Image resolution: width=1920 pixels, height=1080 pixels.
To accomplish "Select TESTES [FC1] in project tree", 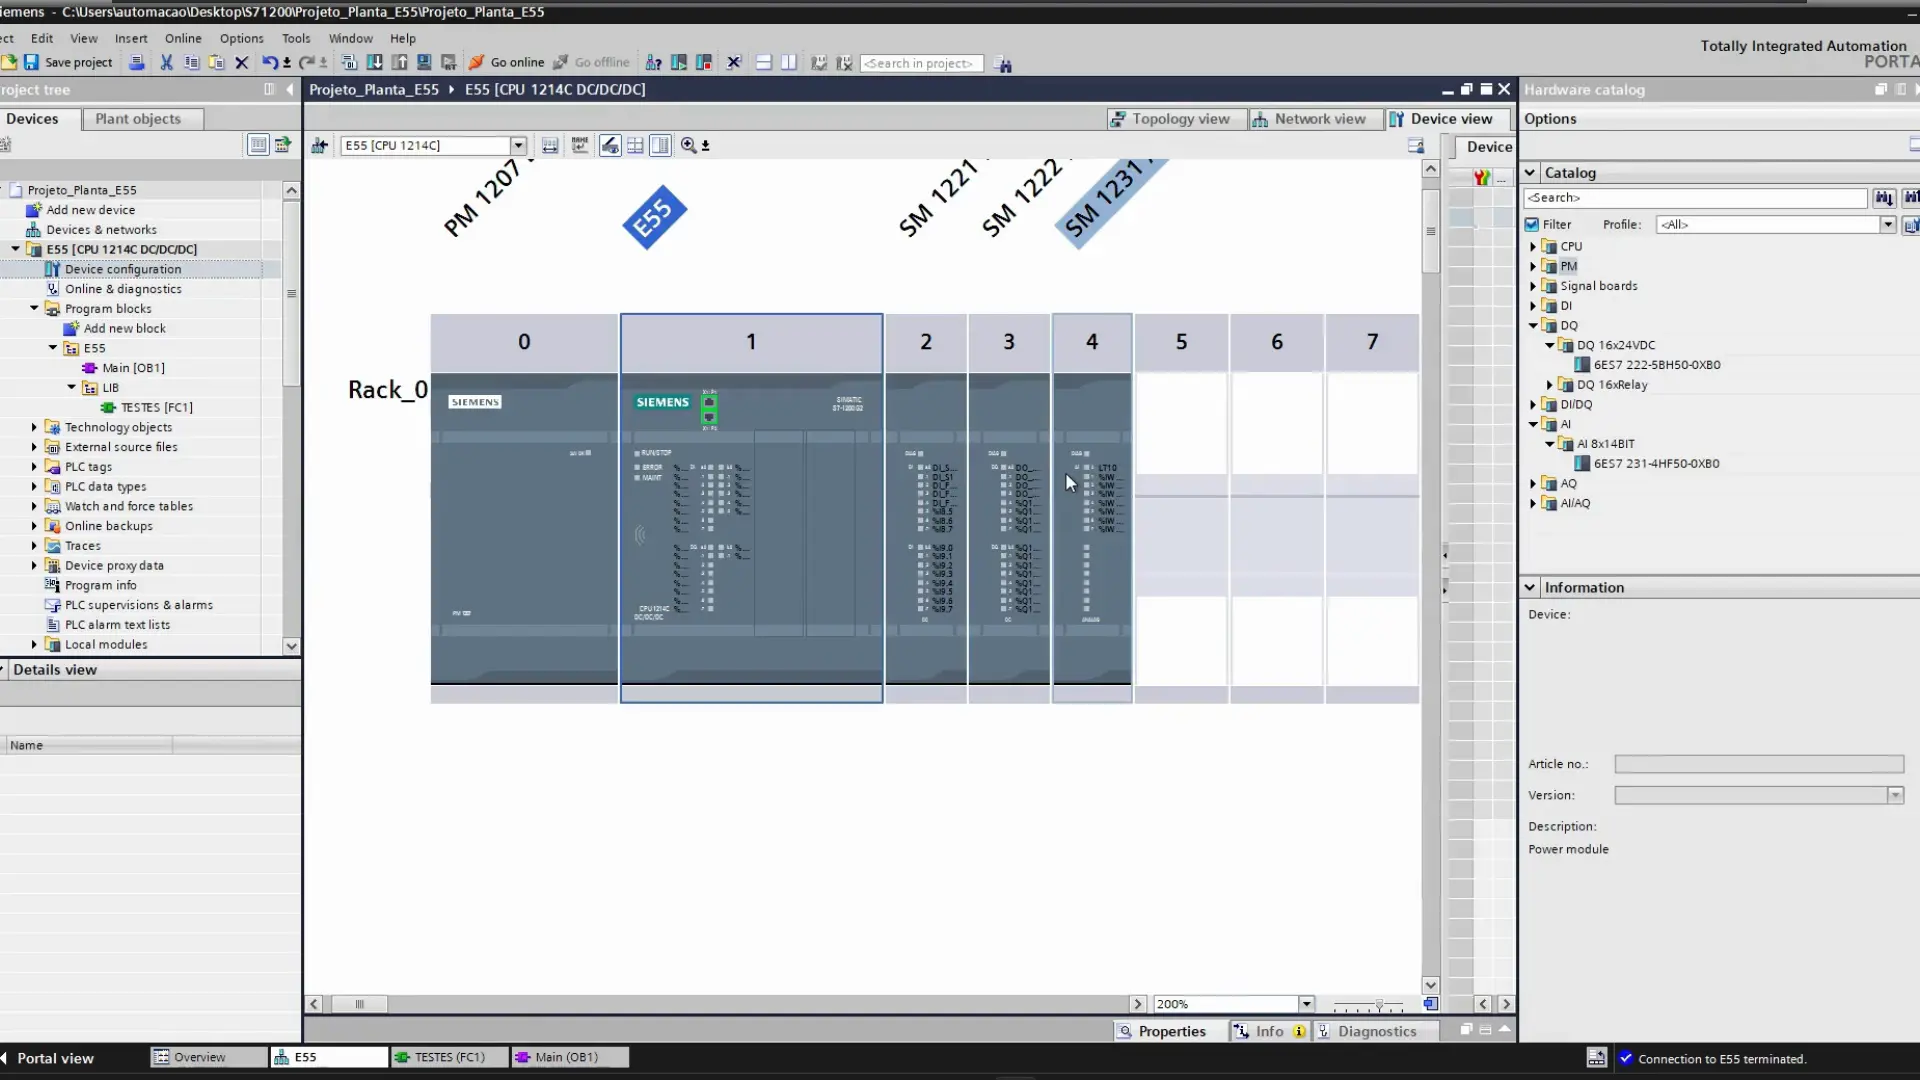I will tap(156, 407).
